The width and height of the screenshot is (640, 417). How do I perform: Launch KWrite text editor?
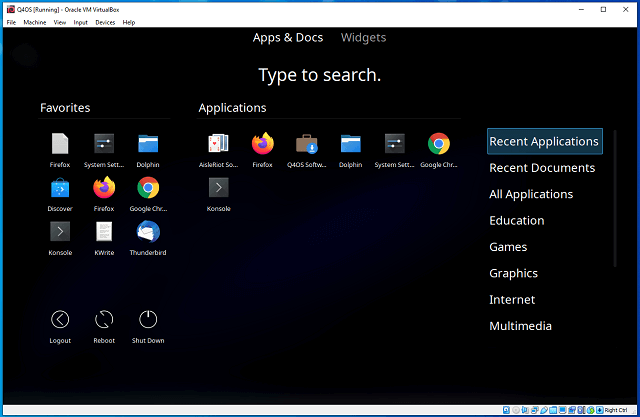104,232
